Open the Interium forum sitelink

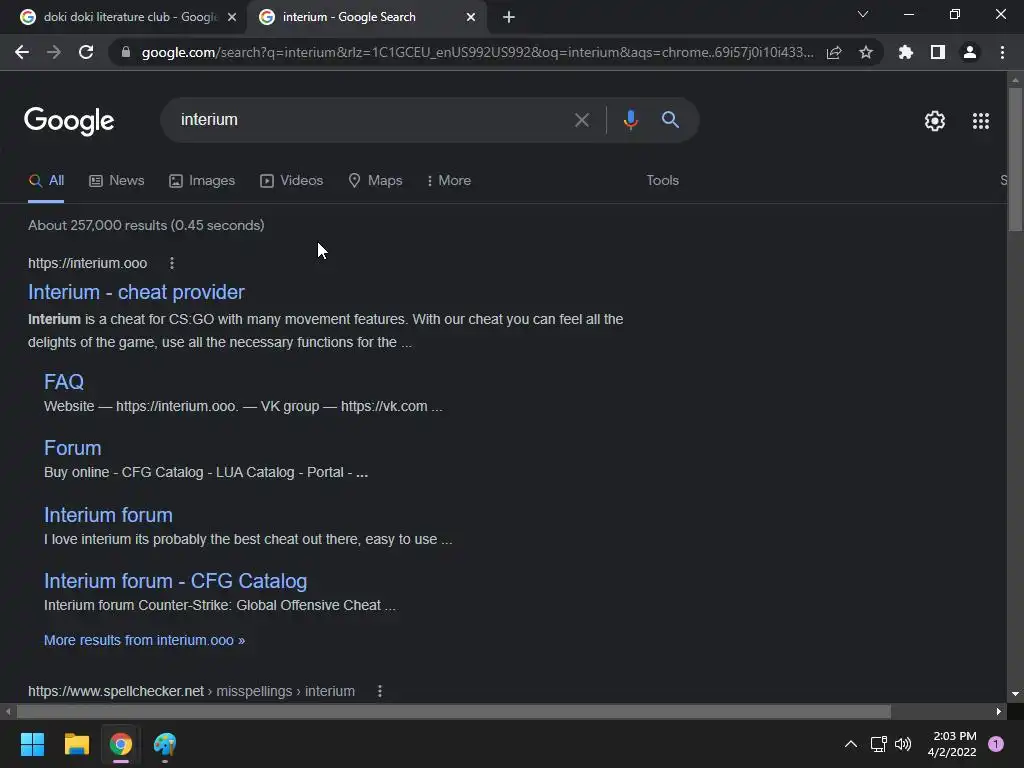(108, 515)
